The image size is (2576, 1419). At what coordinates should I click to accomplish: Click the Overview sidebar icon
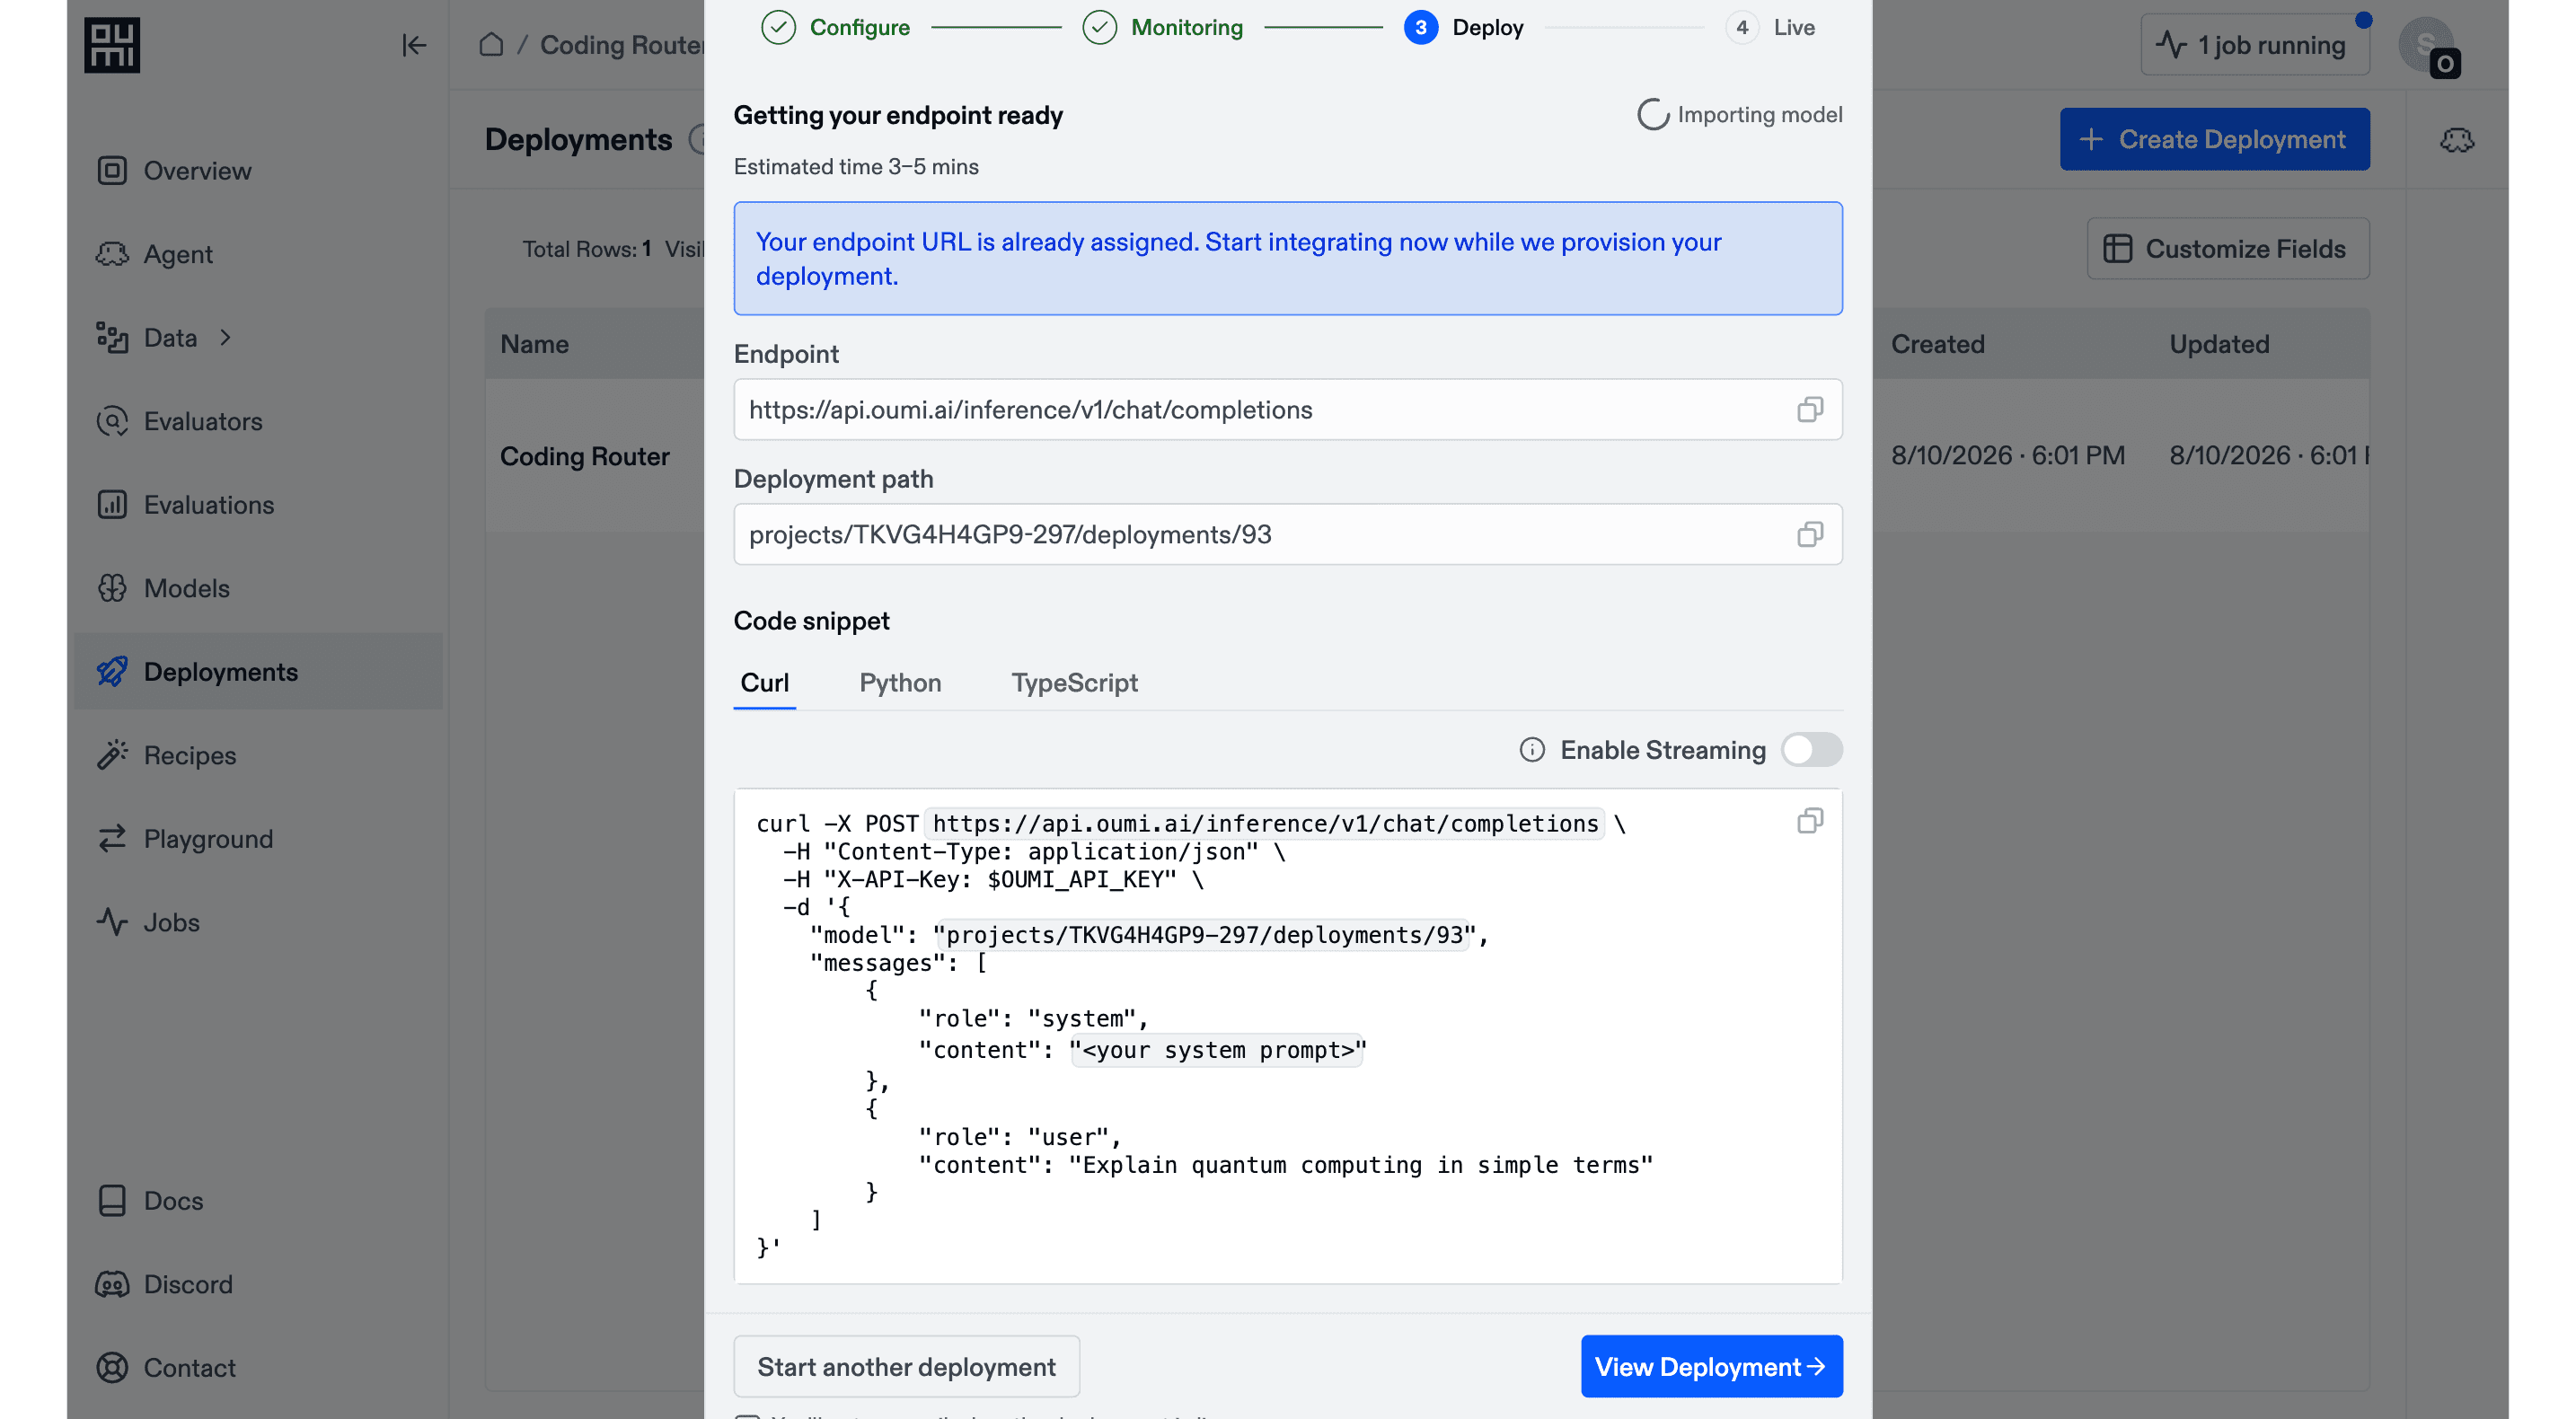[112, 171]
